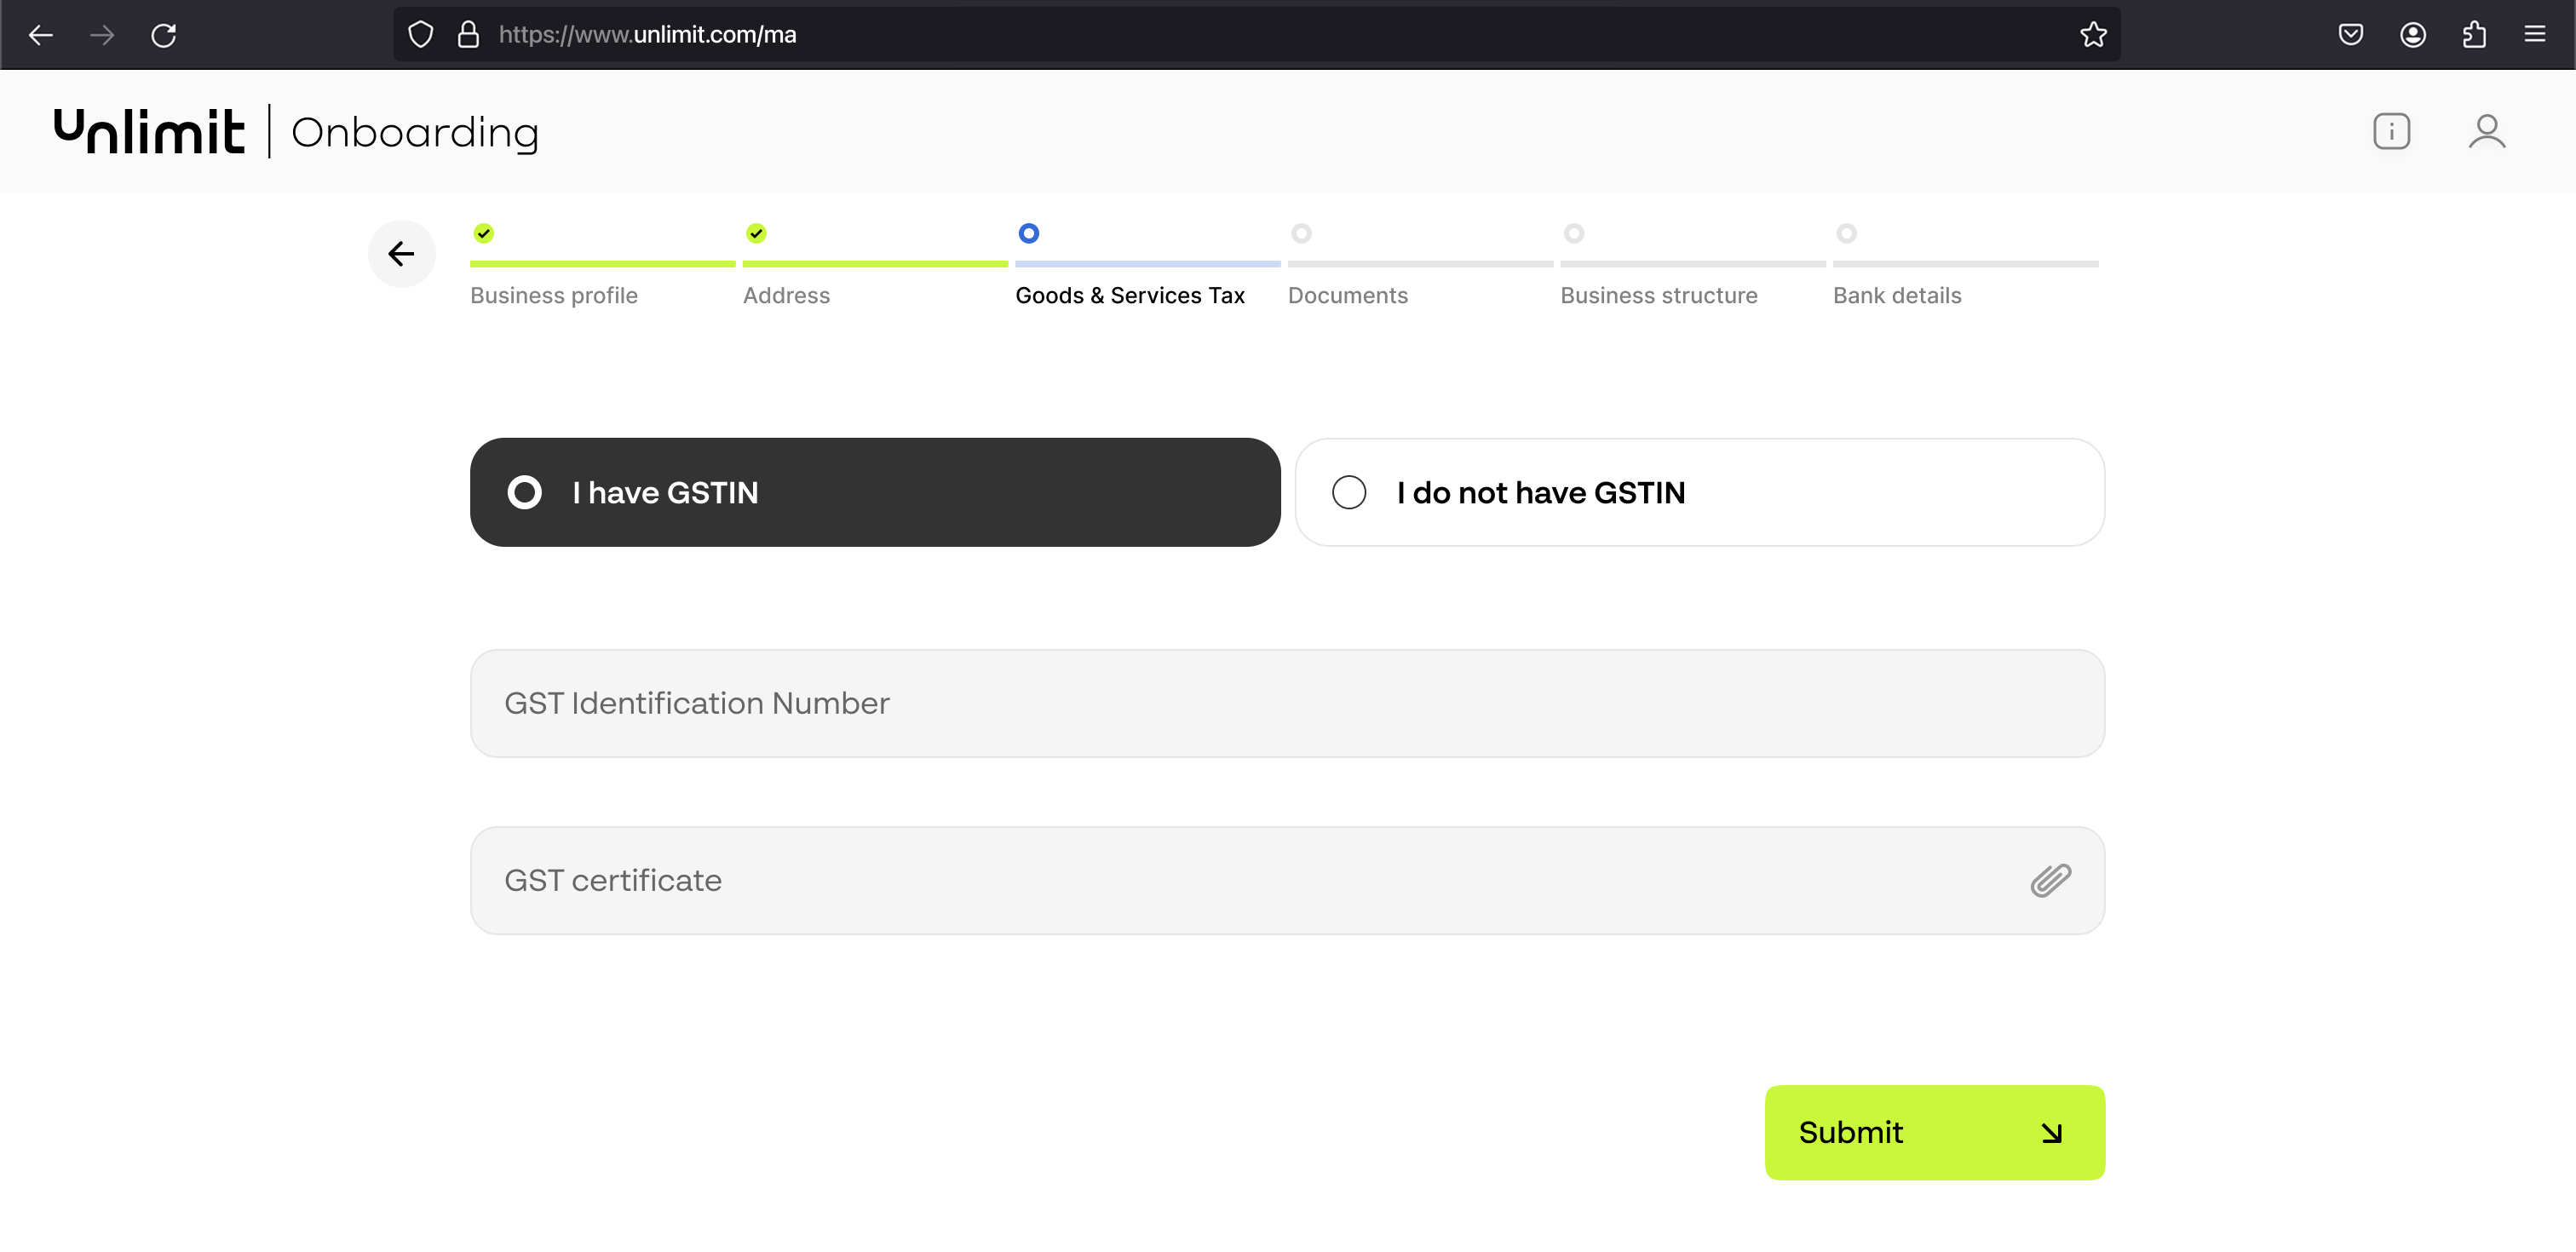Go to Business profile step
Image resolution: width=2576 pixels, height=1252 pixels.
(554, 296)
